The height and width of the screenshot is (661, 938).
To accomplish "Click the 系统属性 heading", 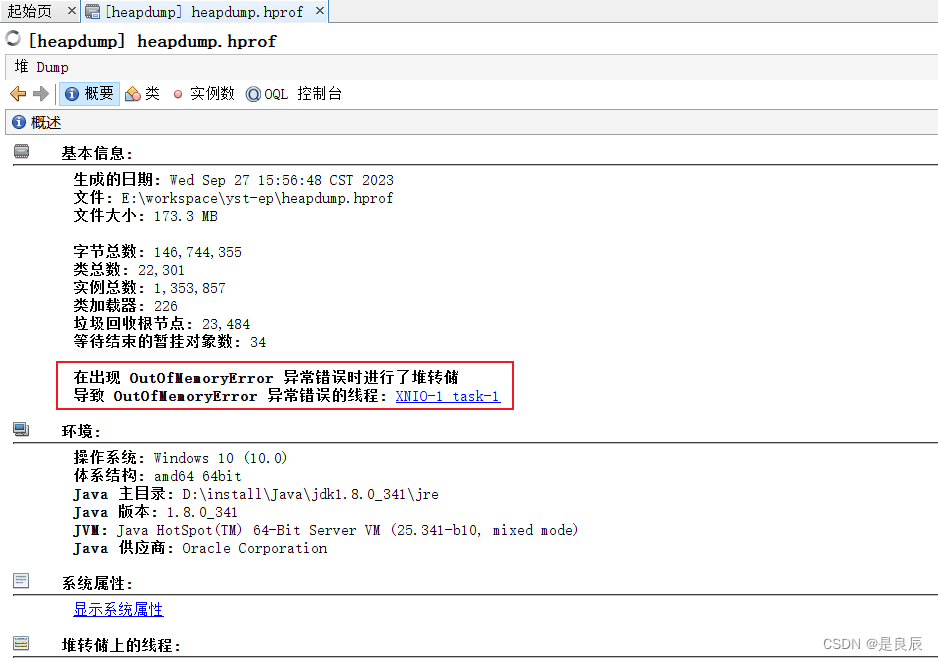I will (96, 583).
